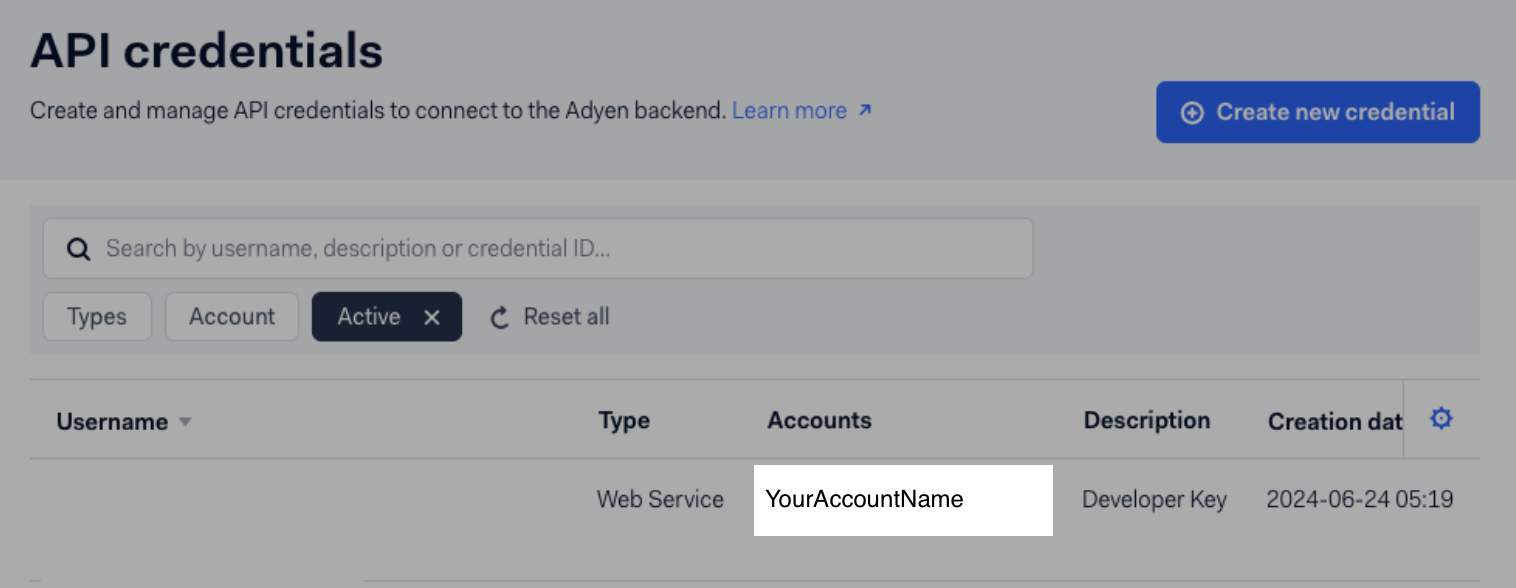1516x588 pixels.
Task: Select the Accounts column header
Action: coord(819,420)
